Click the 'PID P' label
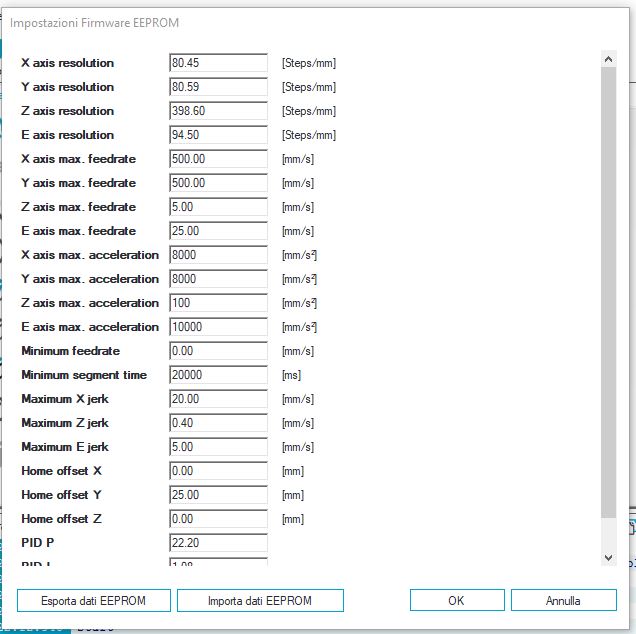The image size is (636, 634). [37, 542]
